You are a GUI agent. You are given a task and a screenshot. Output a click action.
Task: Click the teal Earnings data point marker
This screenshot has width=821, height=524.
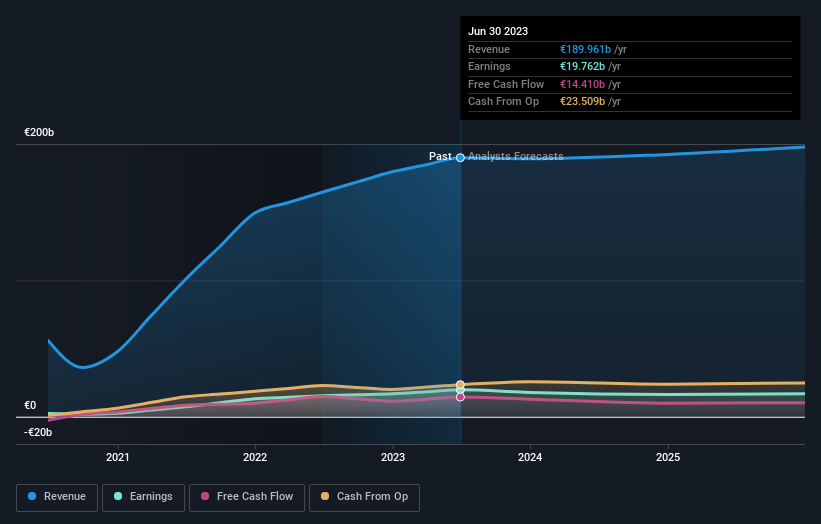[x=460, y=390]
